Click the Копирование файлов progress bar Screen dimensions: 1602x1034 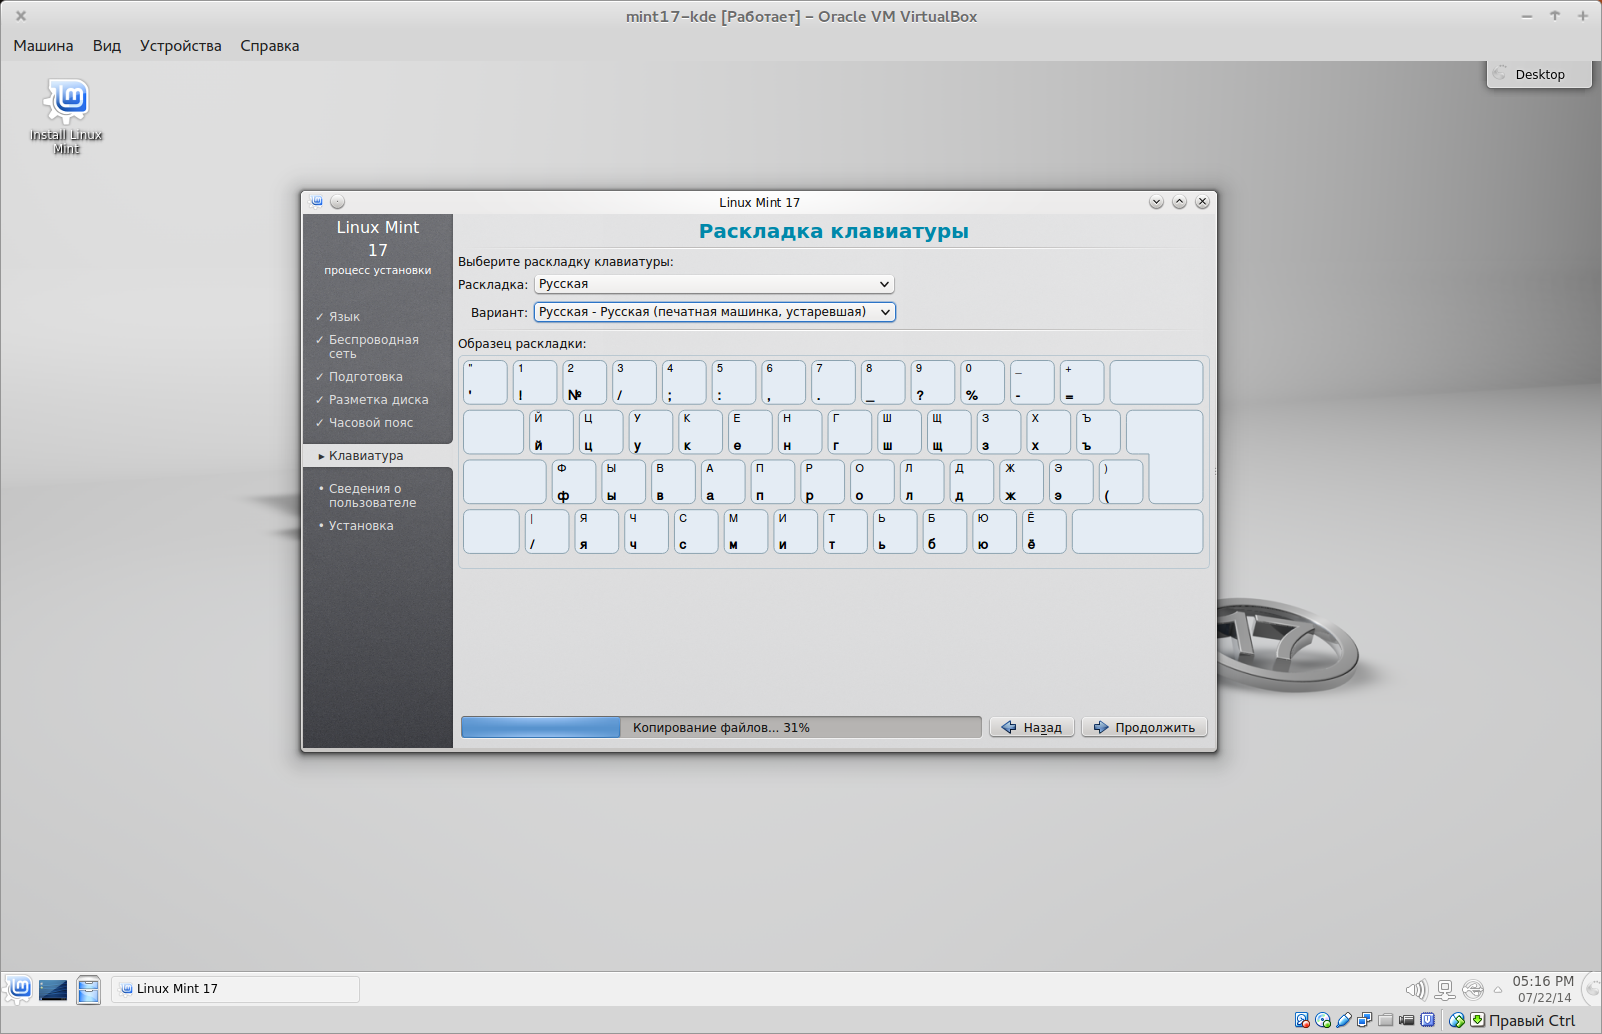click(720, 727)
